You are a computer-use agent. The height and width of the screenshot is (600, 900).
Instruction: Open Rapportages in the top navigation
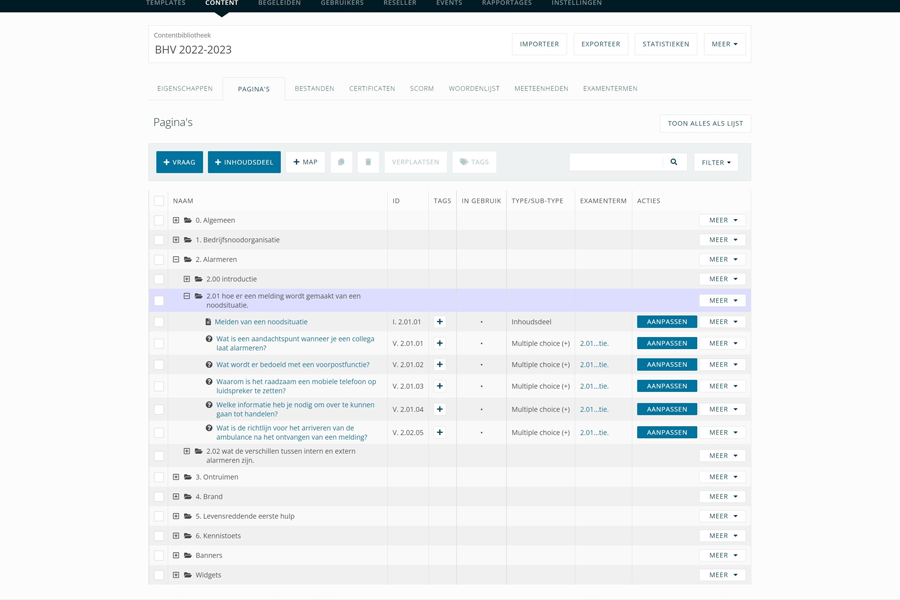click(x=507, y=3)
